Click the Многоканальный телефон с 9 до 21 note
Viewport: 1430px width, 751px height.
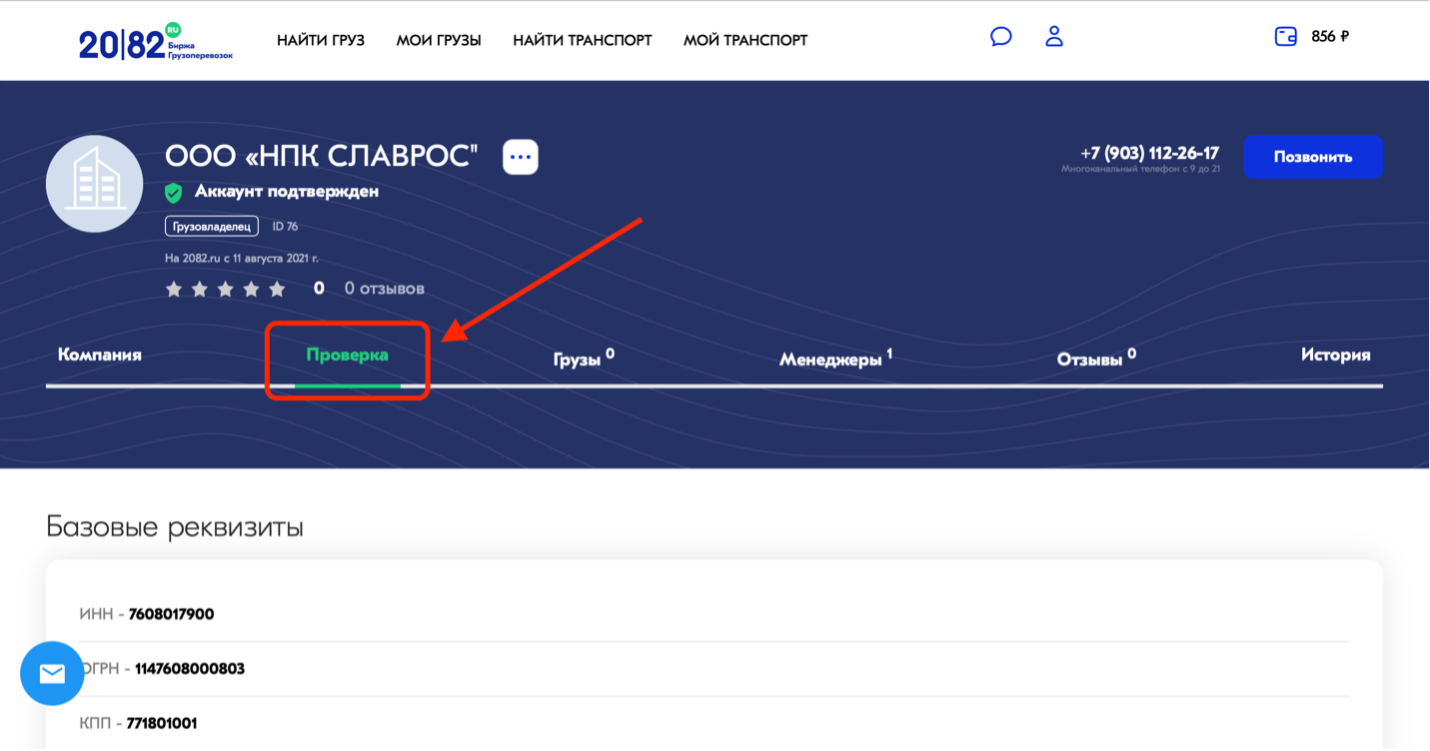(1141, 170)
